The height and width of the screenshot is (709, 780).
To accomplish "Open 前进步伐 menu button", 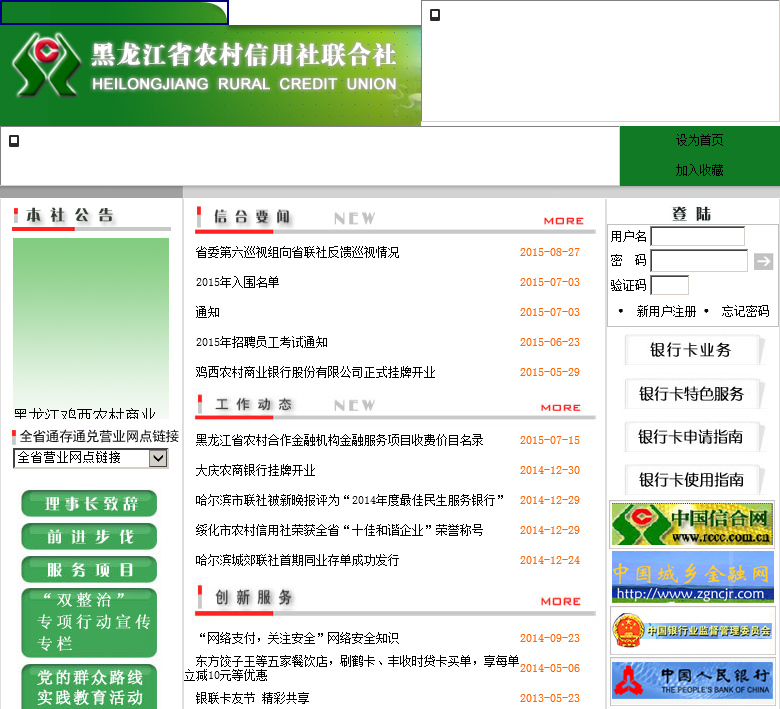I will pos(89,536).
